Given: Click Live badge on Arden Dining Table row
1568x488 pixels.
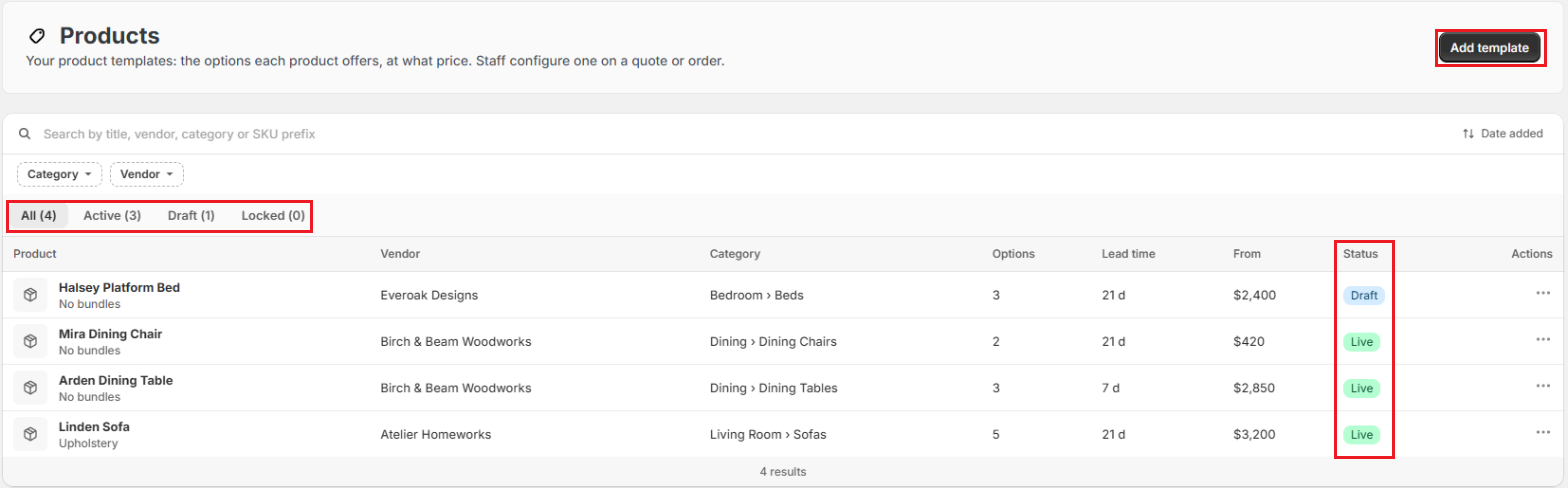Looking at the screenshot, I should click(x=1362, y=388).
